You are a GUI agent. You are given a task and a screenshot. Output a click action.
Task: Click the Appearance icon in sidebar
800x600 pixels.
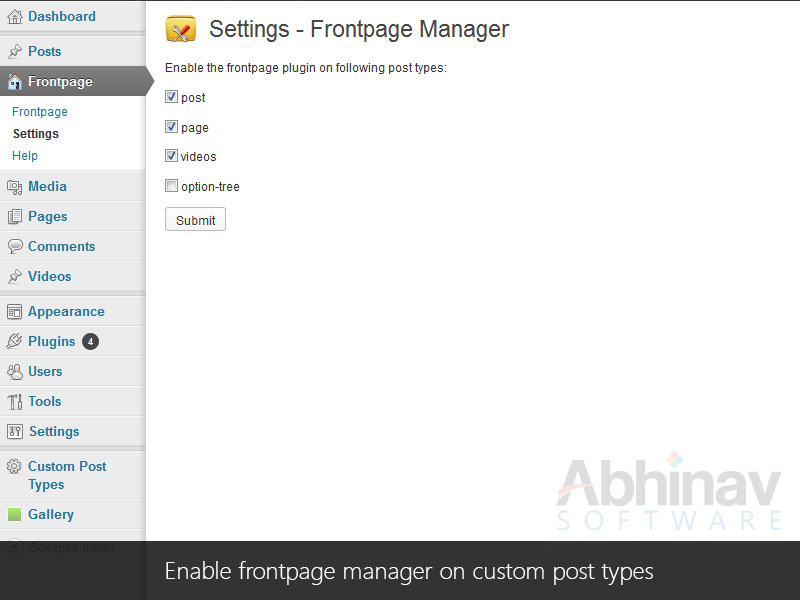click(x=15, y=312)
